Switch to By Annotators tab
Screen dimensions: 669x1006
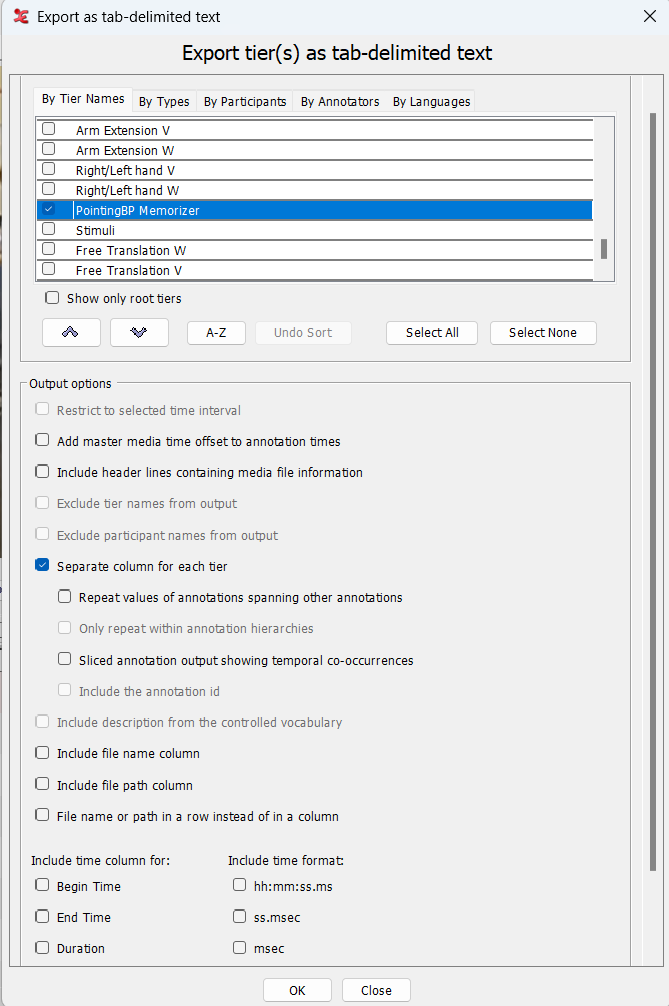340,101
